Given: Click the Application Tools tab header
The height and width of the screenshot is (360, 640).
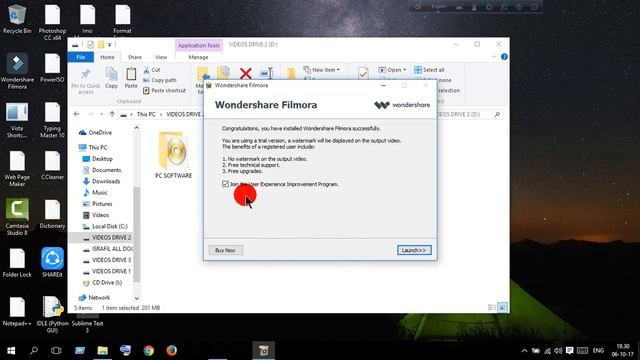Looking at the screenshot, I should [199, 45].
